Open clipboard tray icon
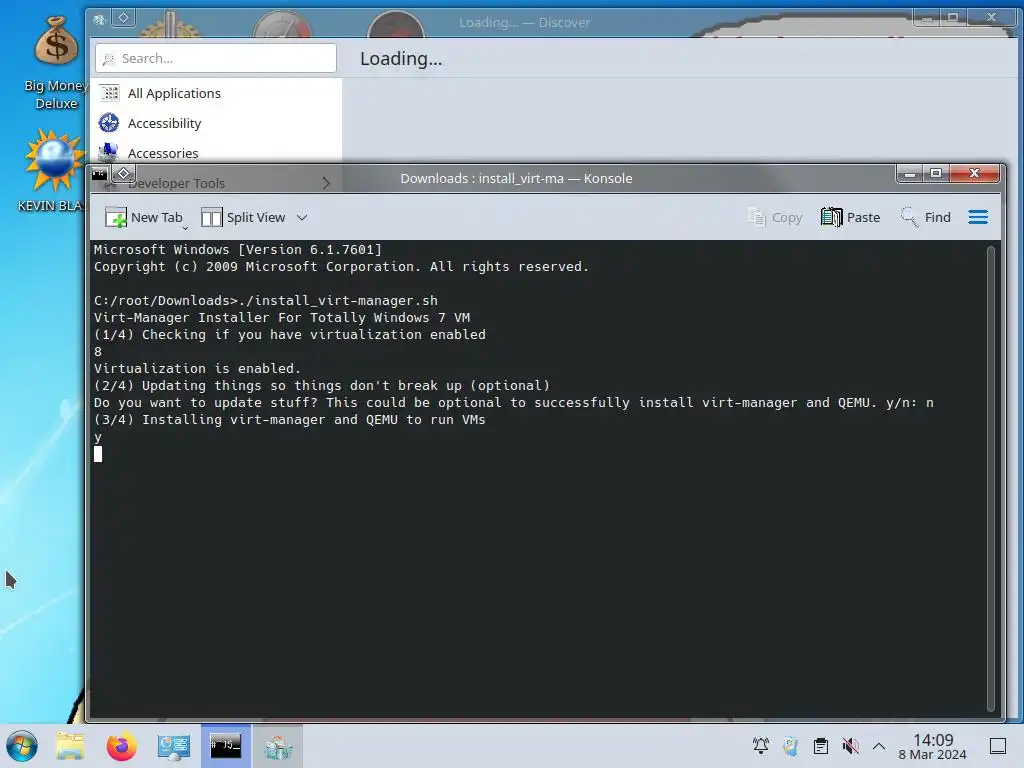This screenshot has width=1024, height=768. (x=820, y=745)
